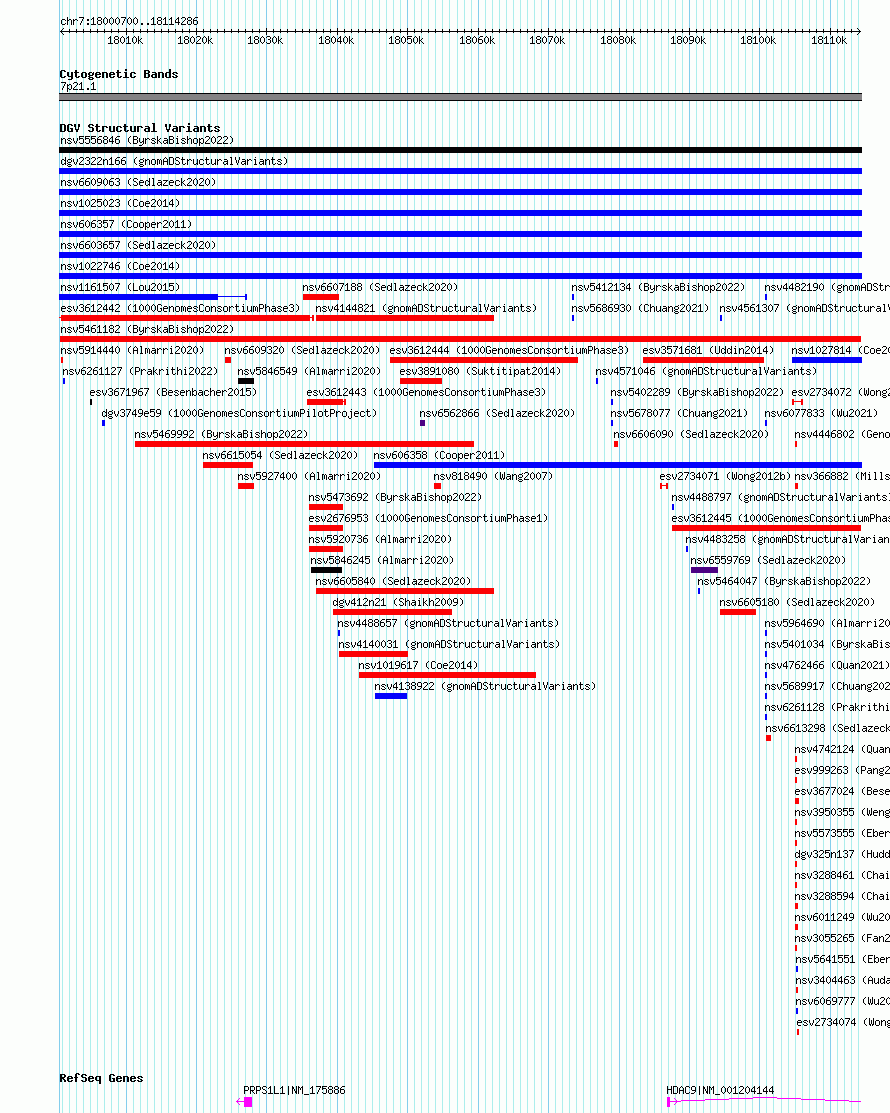Select the nsv4488797 gnomAD variant label

(781, 498)
